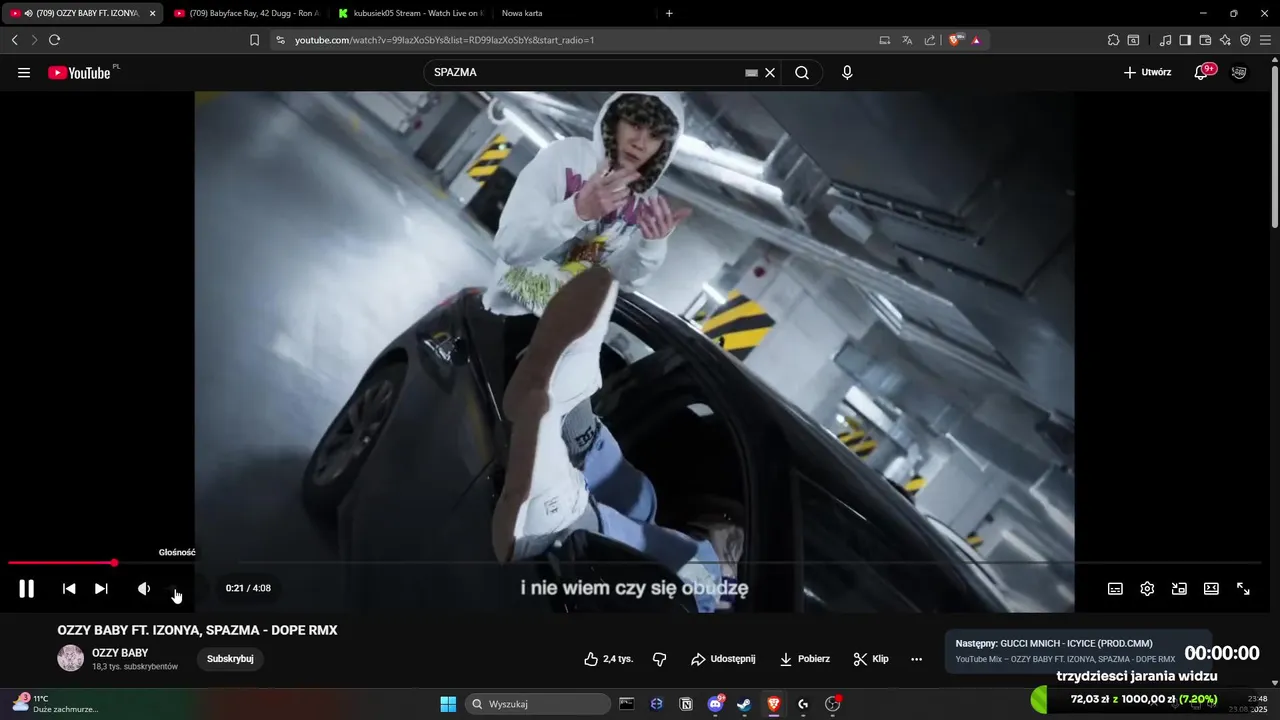This screenshot has height=720, width=1280.
Task: Open Steam from the taskbar
Action: [x=744, y=704]
